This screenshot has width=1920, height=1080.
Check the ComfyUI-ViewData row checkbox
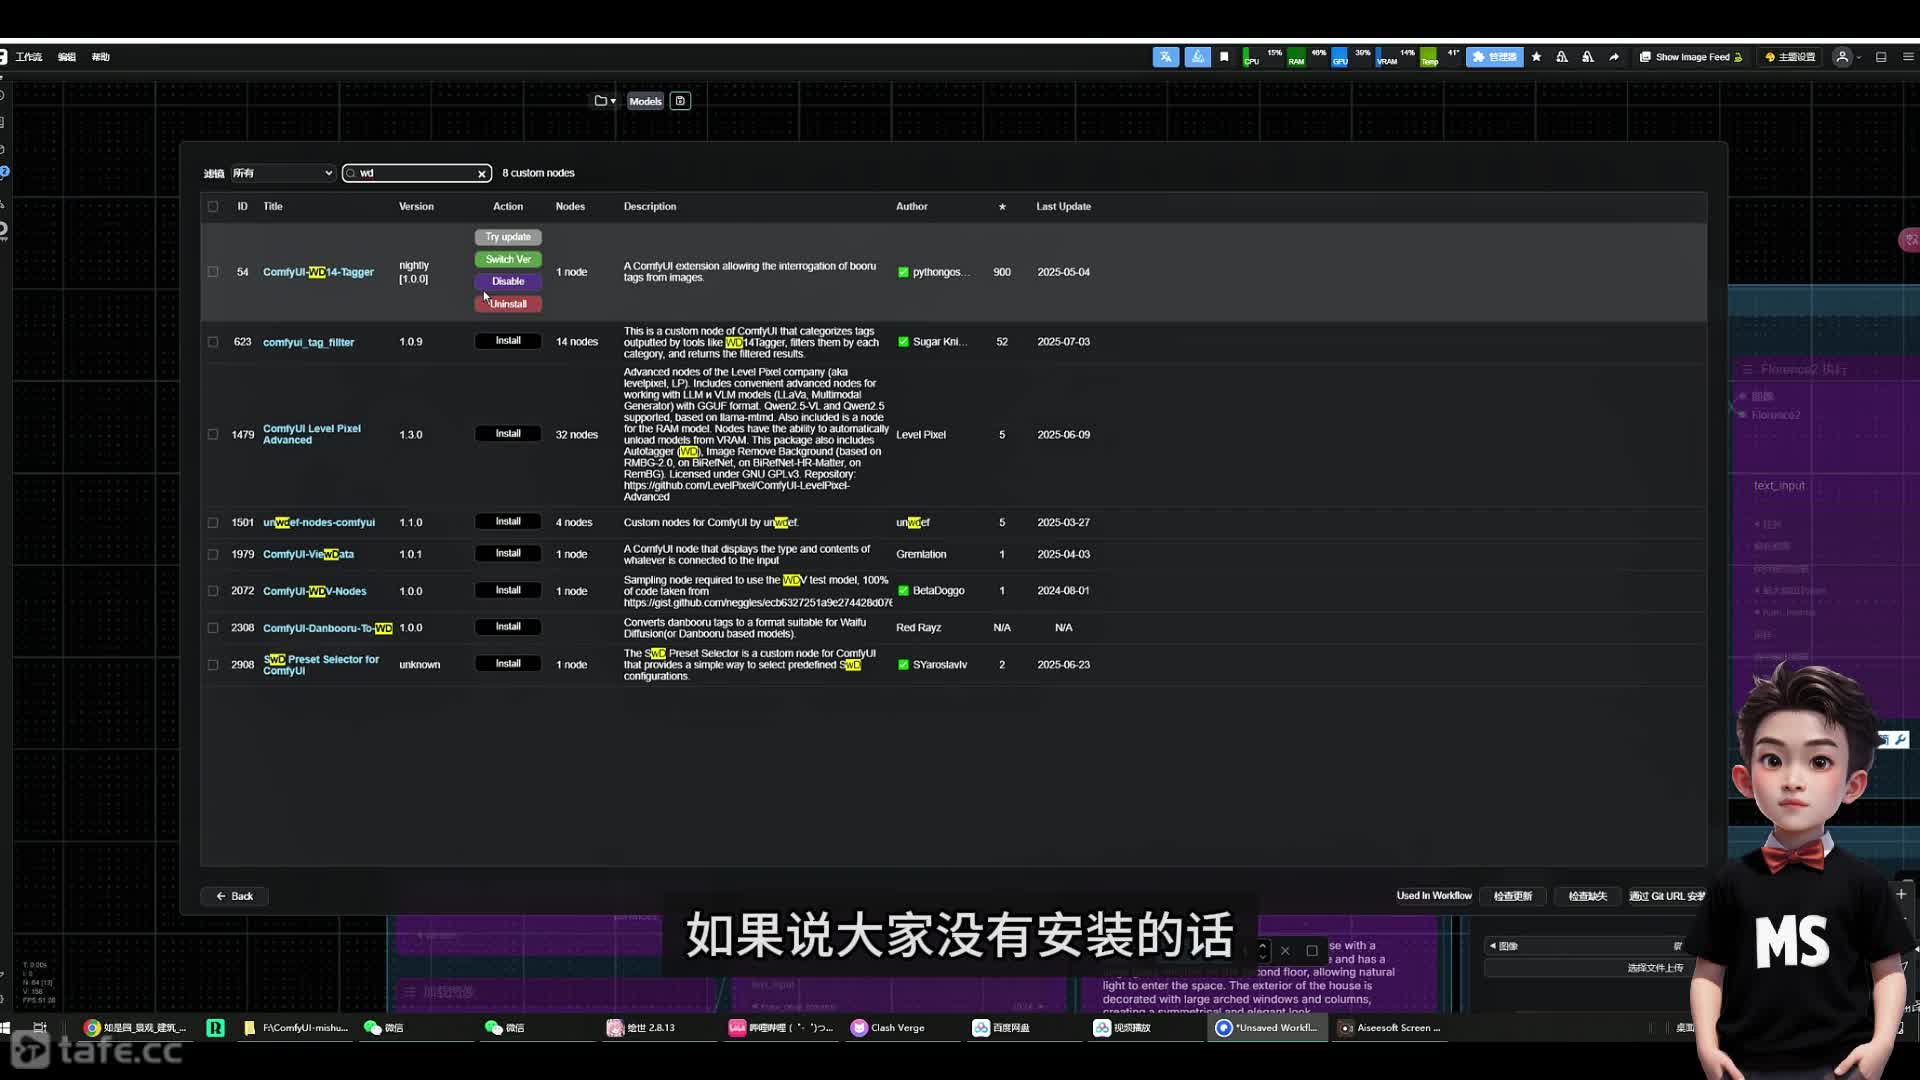point(213,554)
